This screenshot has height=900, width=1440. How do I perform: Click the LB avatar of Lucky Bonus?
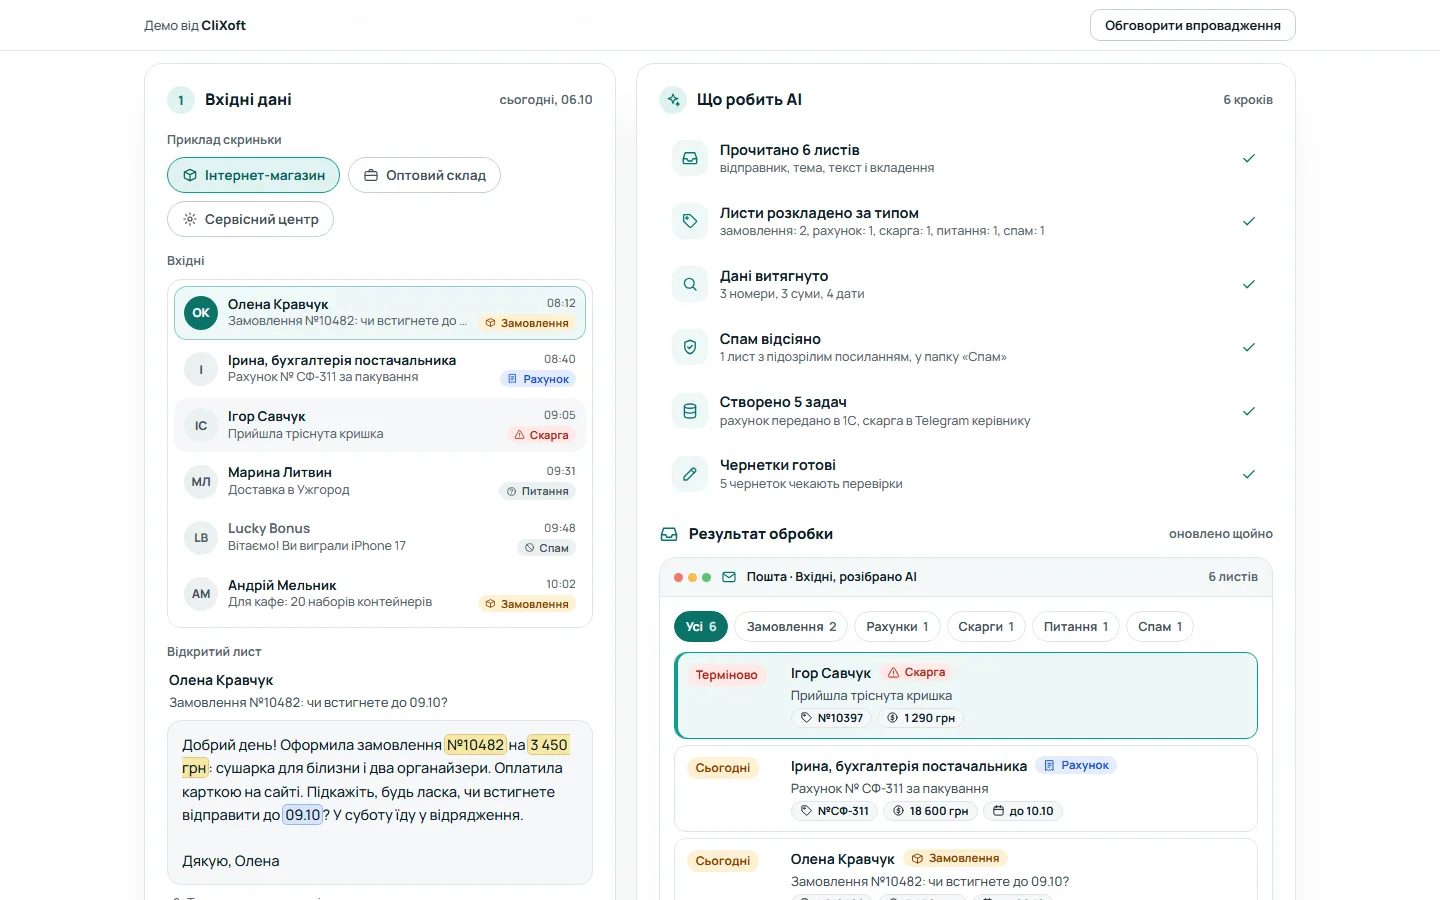[201, 537]
